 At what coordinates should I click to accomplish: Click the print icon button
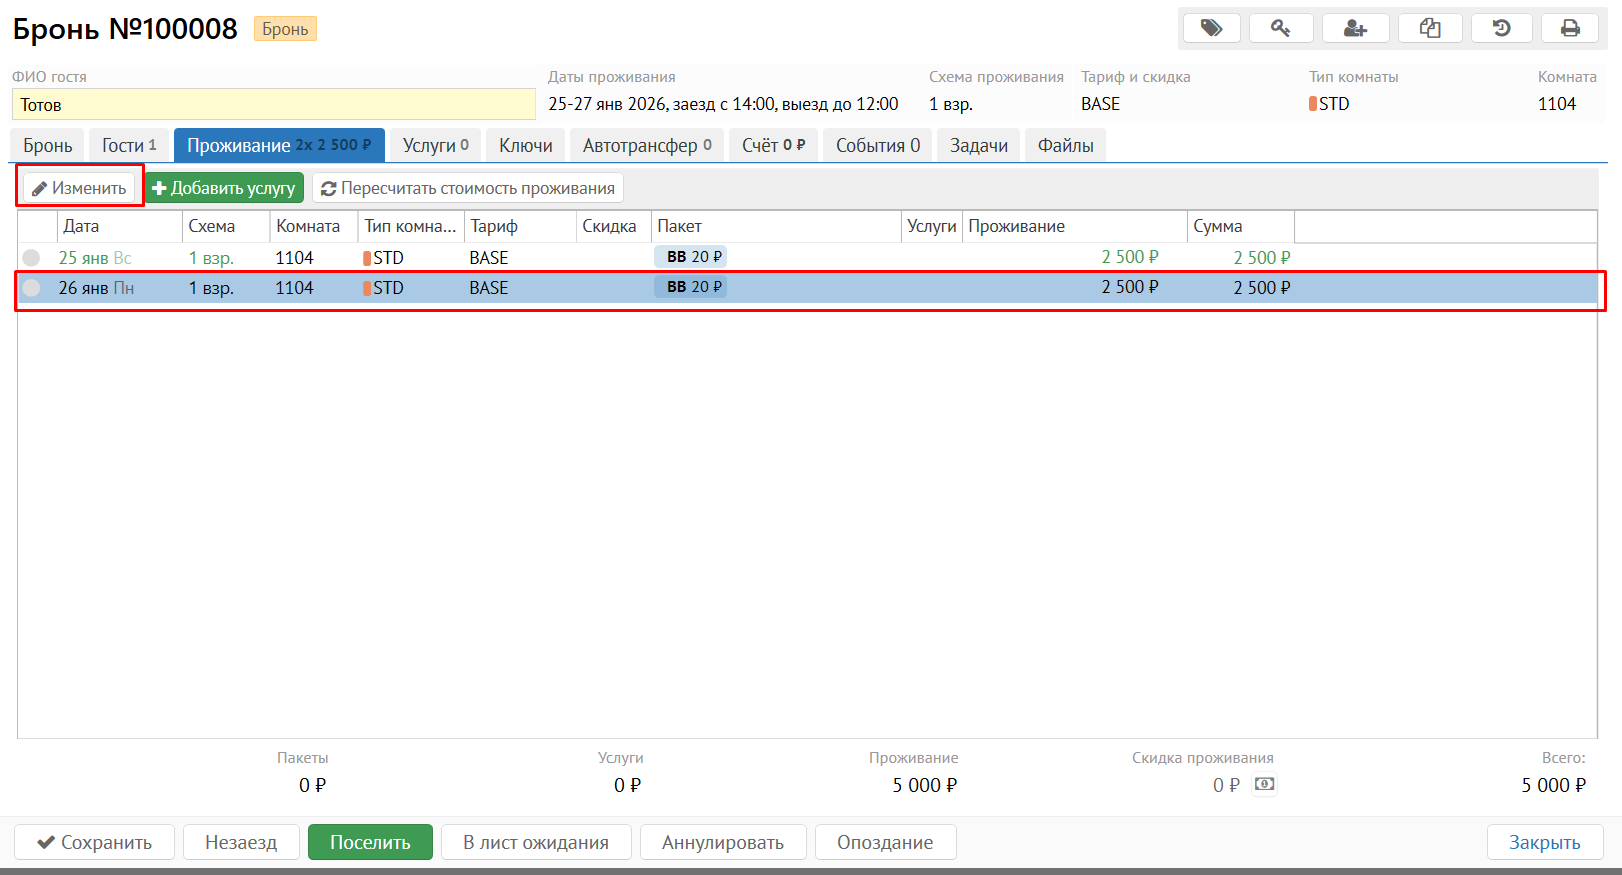(1571, 28)
